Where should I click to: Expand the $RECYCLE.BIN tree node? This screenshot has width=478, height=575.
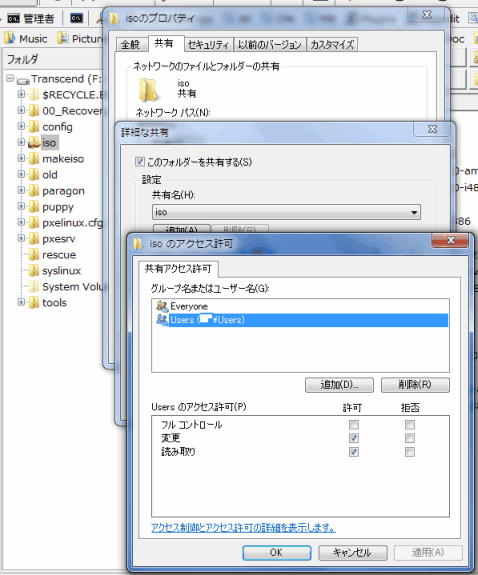[21, 94]
